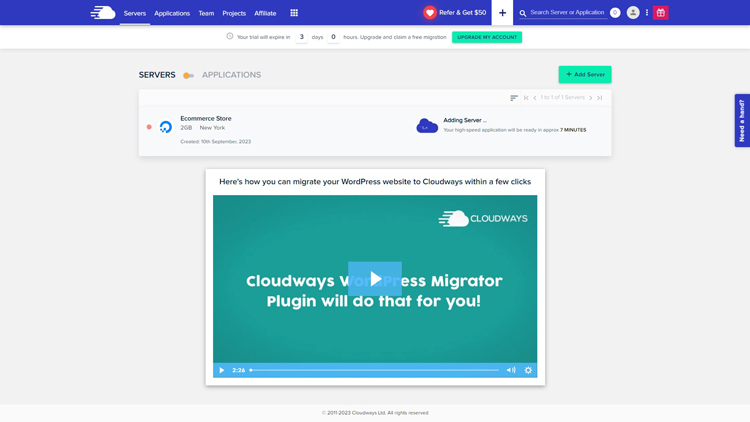
Task: Click the WordPress migration heading text
Action: click(375, 181)
